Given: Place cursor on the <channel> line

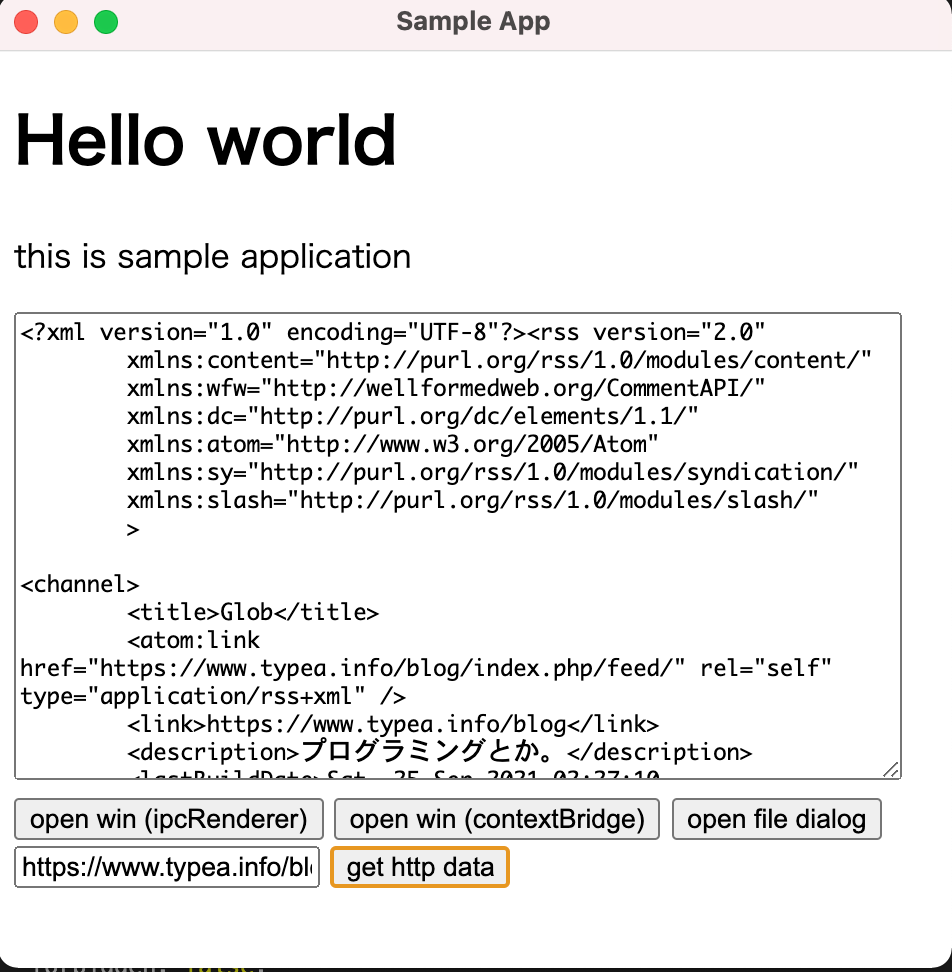Looking at the screenshot, I should click(80, 584).
